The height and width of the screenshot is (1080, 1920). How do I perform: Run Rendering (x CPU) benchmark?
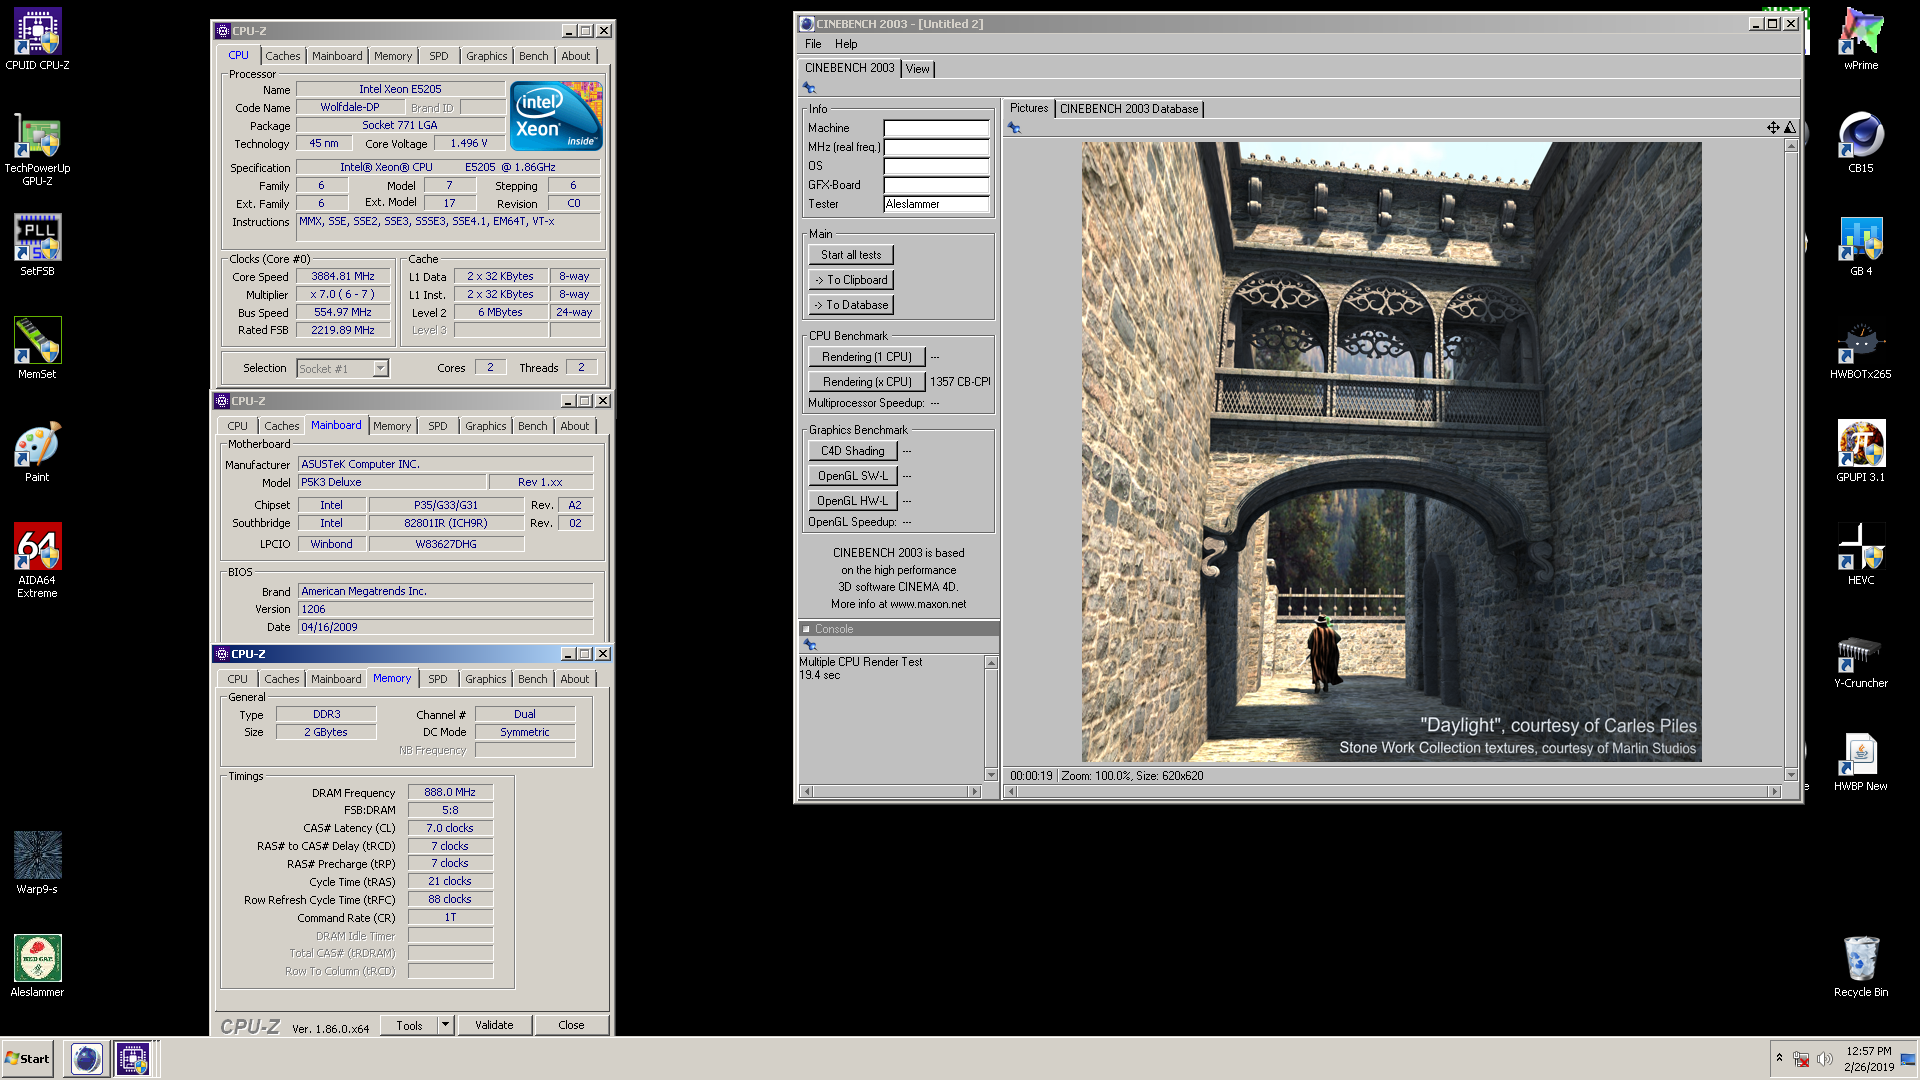pos(867,382)
